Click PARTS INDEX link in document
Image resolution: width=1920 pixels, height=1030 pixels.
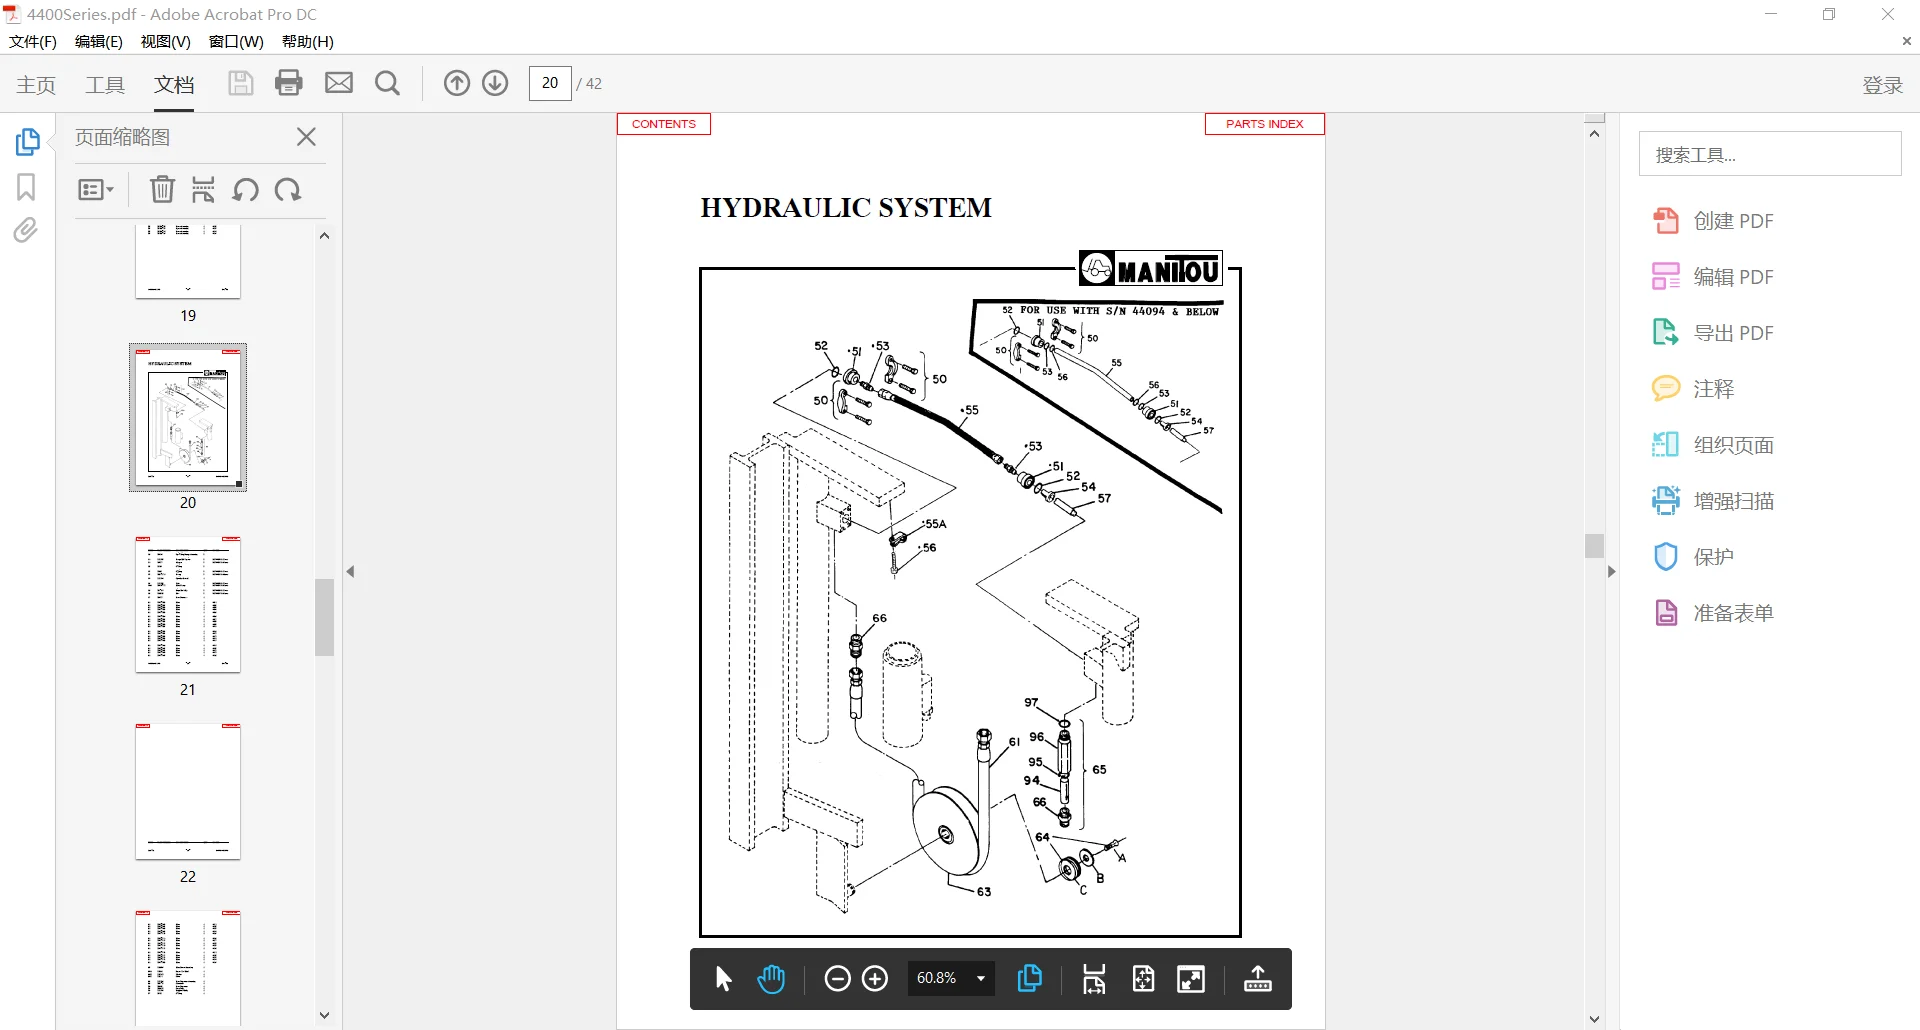coord(1265,124)
